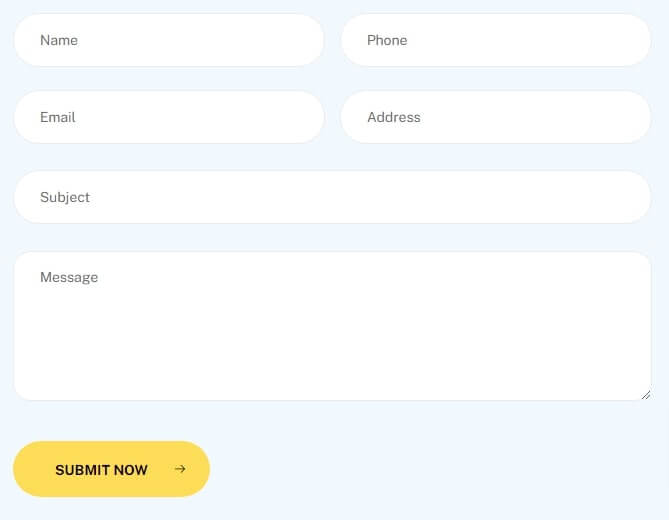This screenshot has width=669, height=520.
Task: Click the empty middle of Message box
Action: [x=332, y=330]
